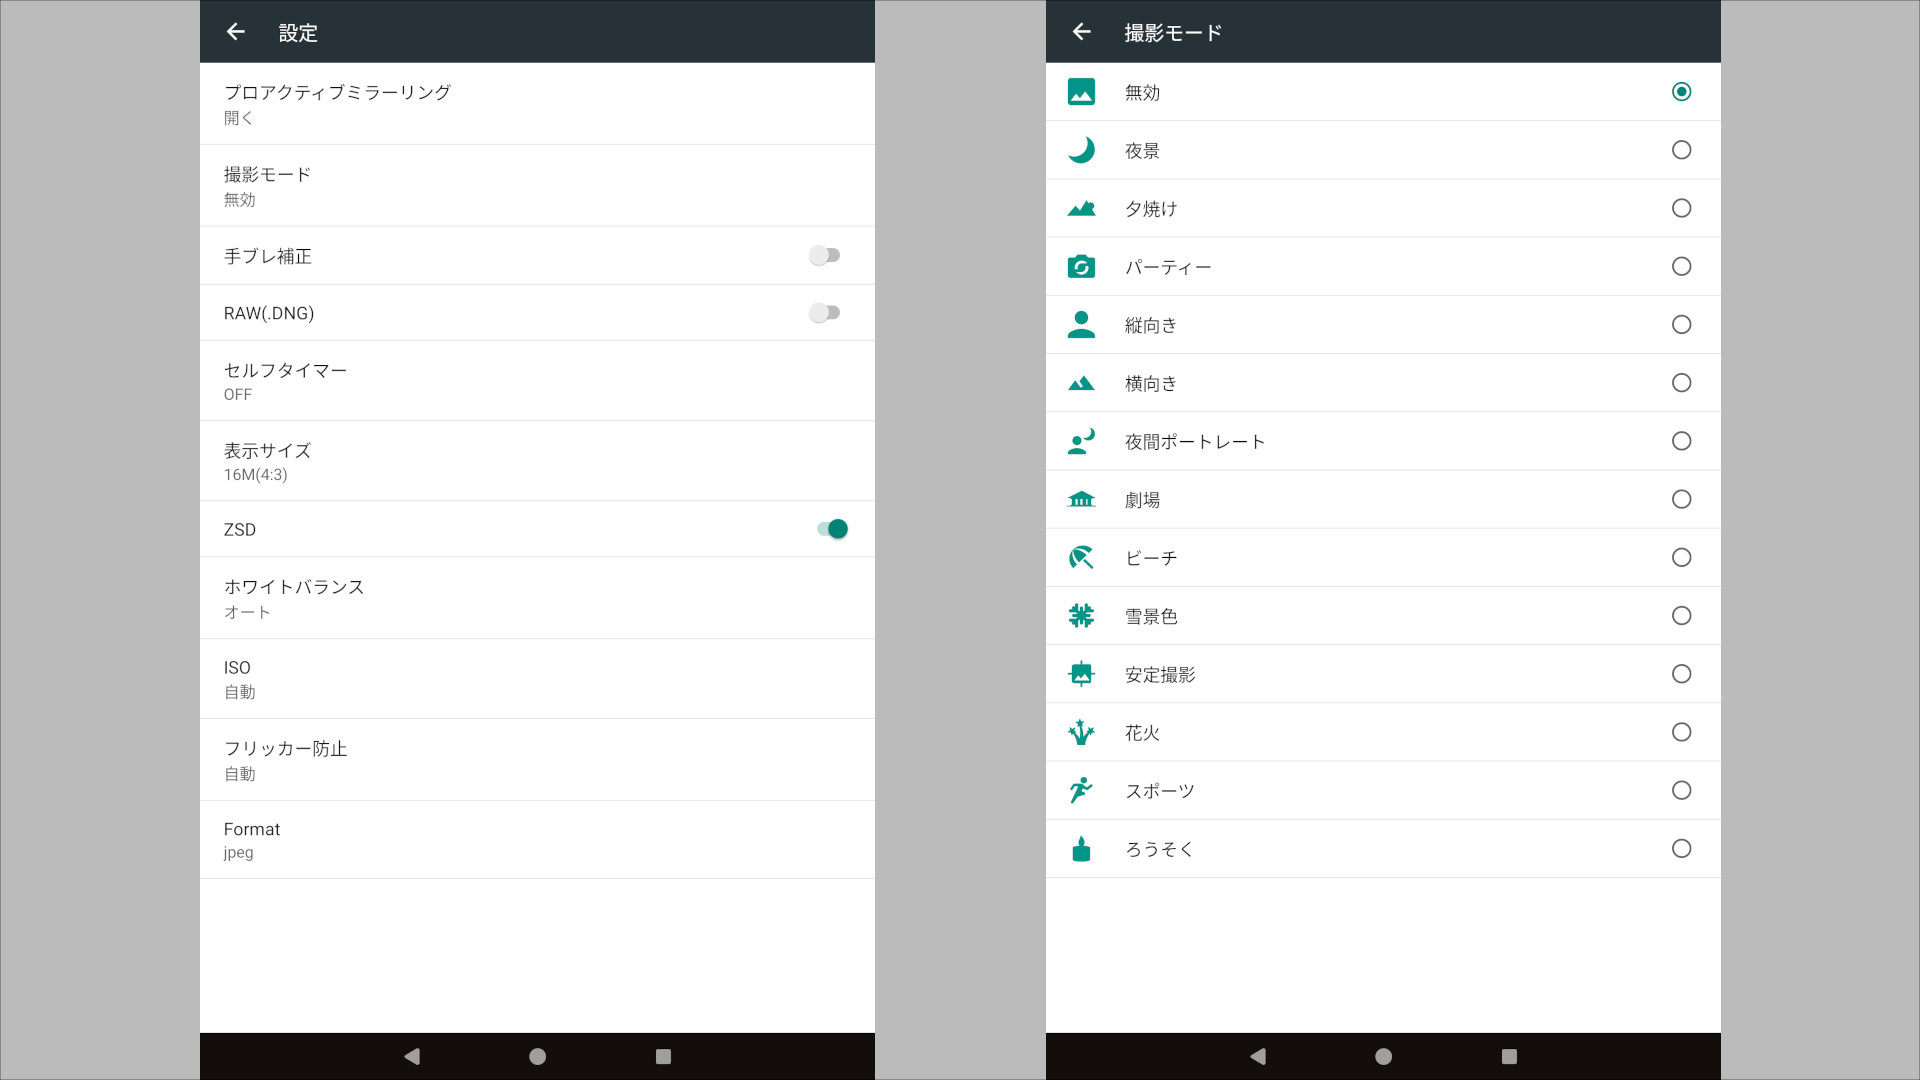Viewport: 1920px width, 1080px height.
Task: Select the person icon beside 縦向き
Action: click(x=1082, y=324)
